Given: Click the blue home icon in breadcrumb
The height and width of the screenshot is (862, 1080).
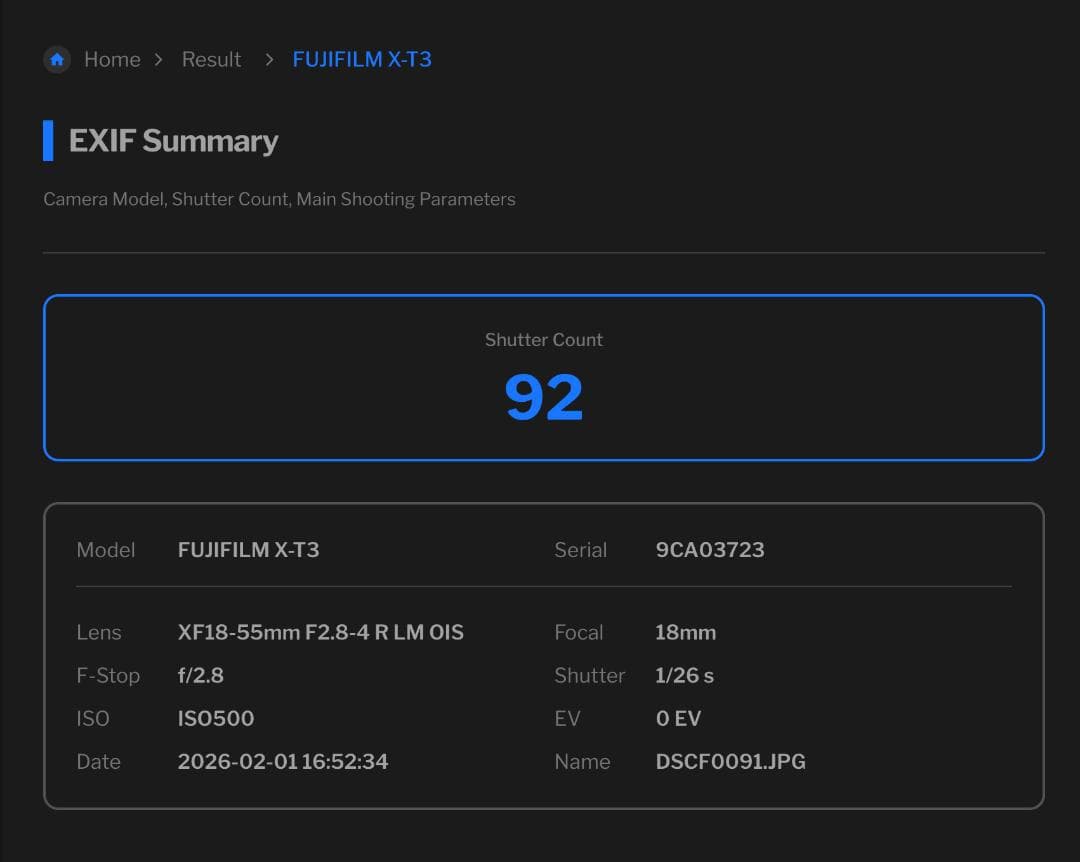Looking at the screenshot, I should click(57, 60).
